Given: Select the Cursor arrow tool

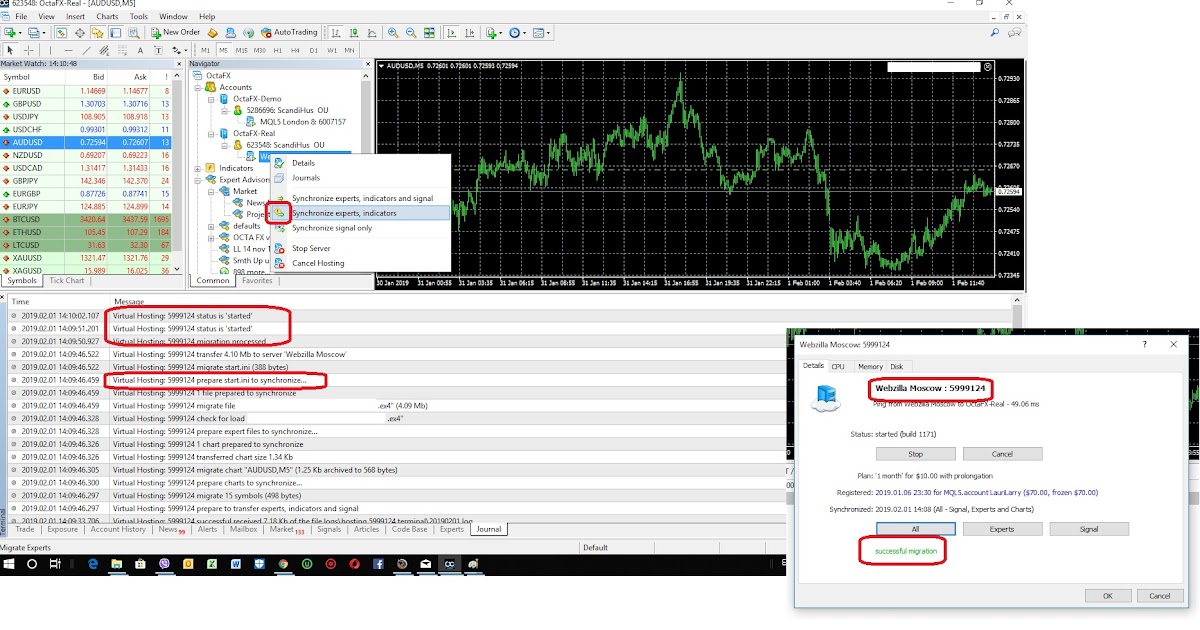Looking at the screenshot, I should tap(11, 50).
